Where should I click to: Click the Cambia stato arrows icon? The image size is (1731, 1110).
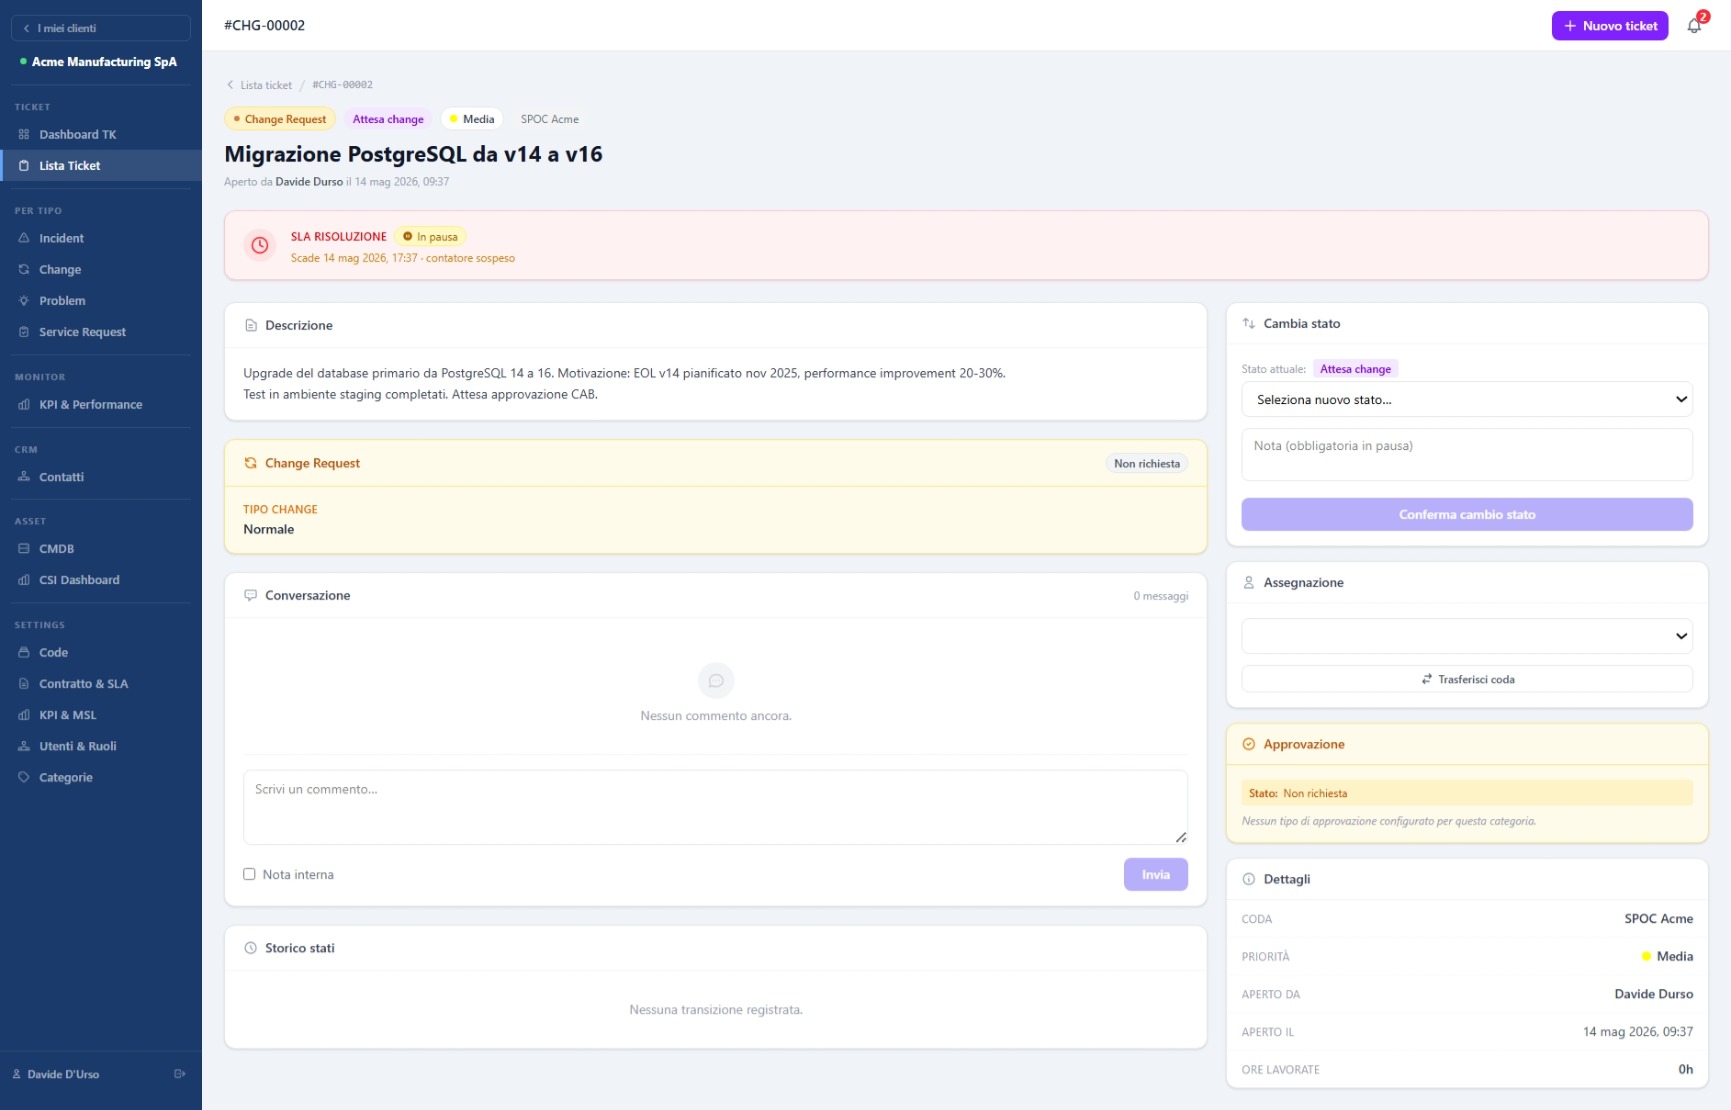tap(1248, 323)
